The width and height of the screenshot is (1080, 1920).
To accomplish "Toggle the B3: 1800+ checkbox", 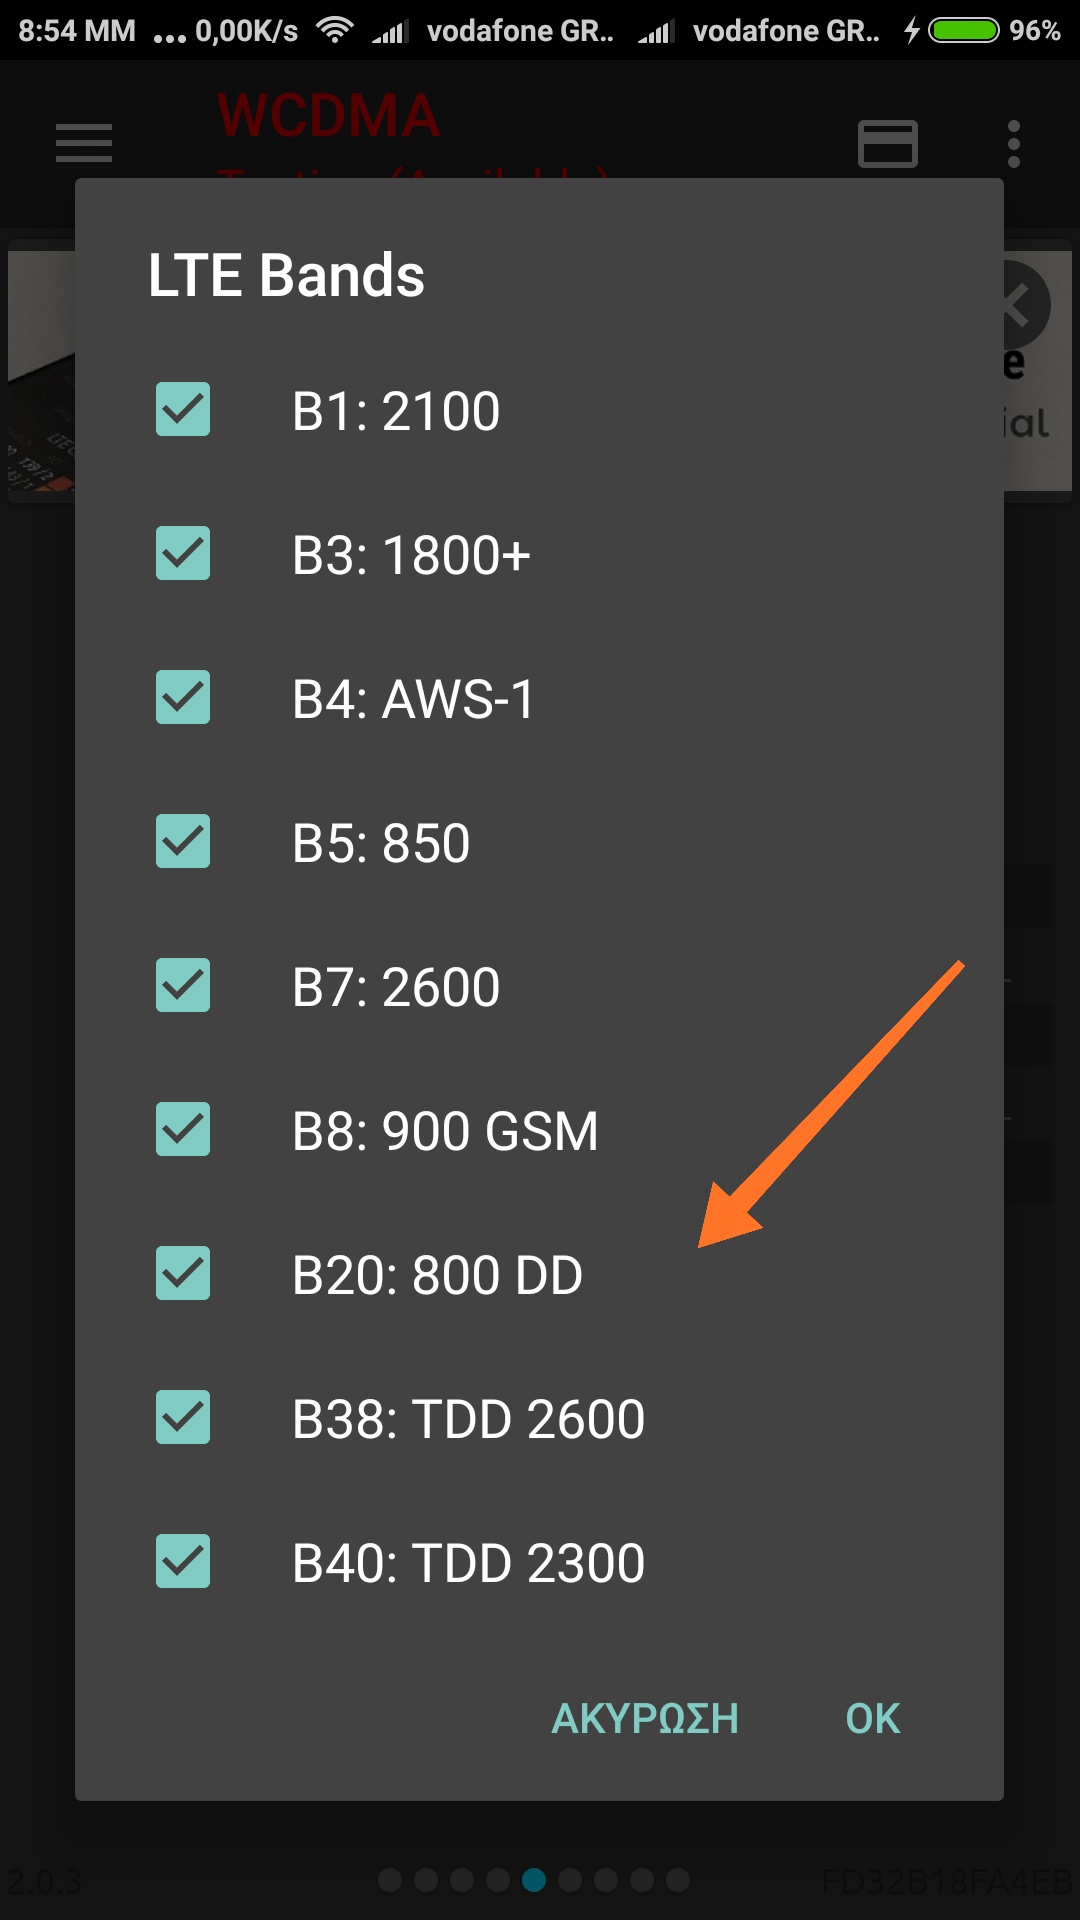I will click(183, 554).
